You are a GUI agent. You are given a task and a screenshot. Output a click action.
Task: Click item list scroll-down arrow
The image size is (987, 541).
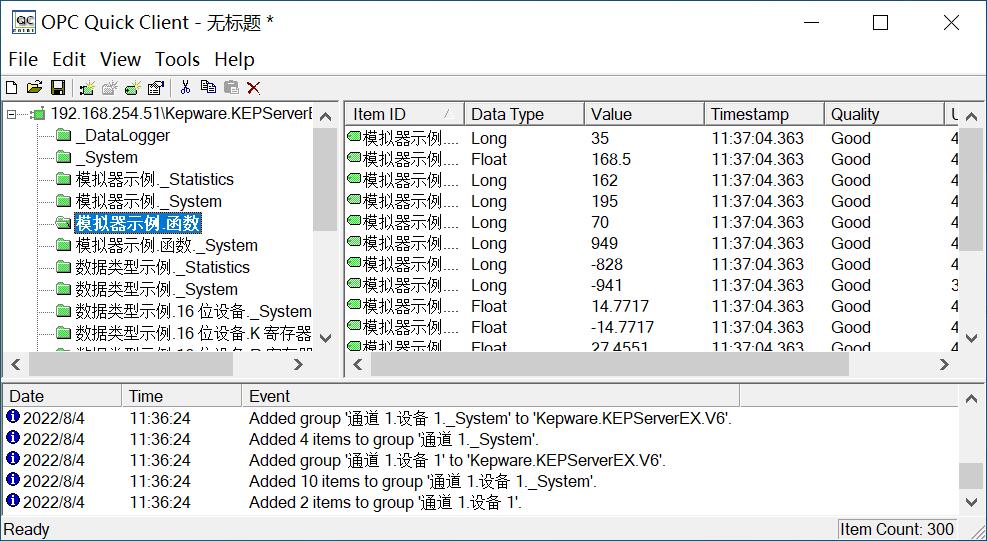pyautogui.click(x=971, y=338)
